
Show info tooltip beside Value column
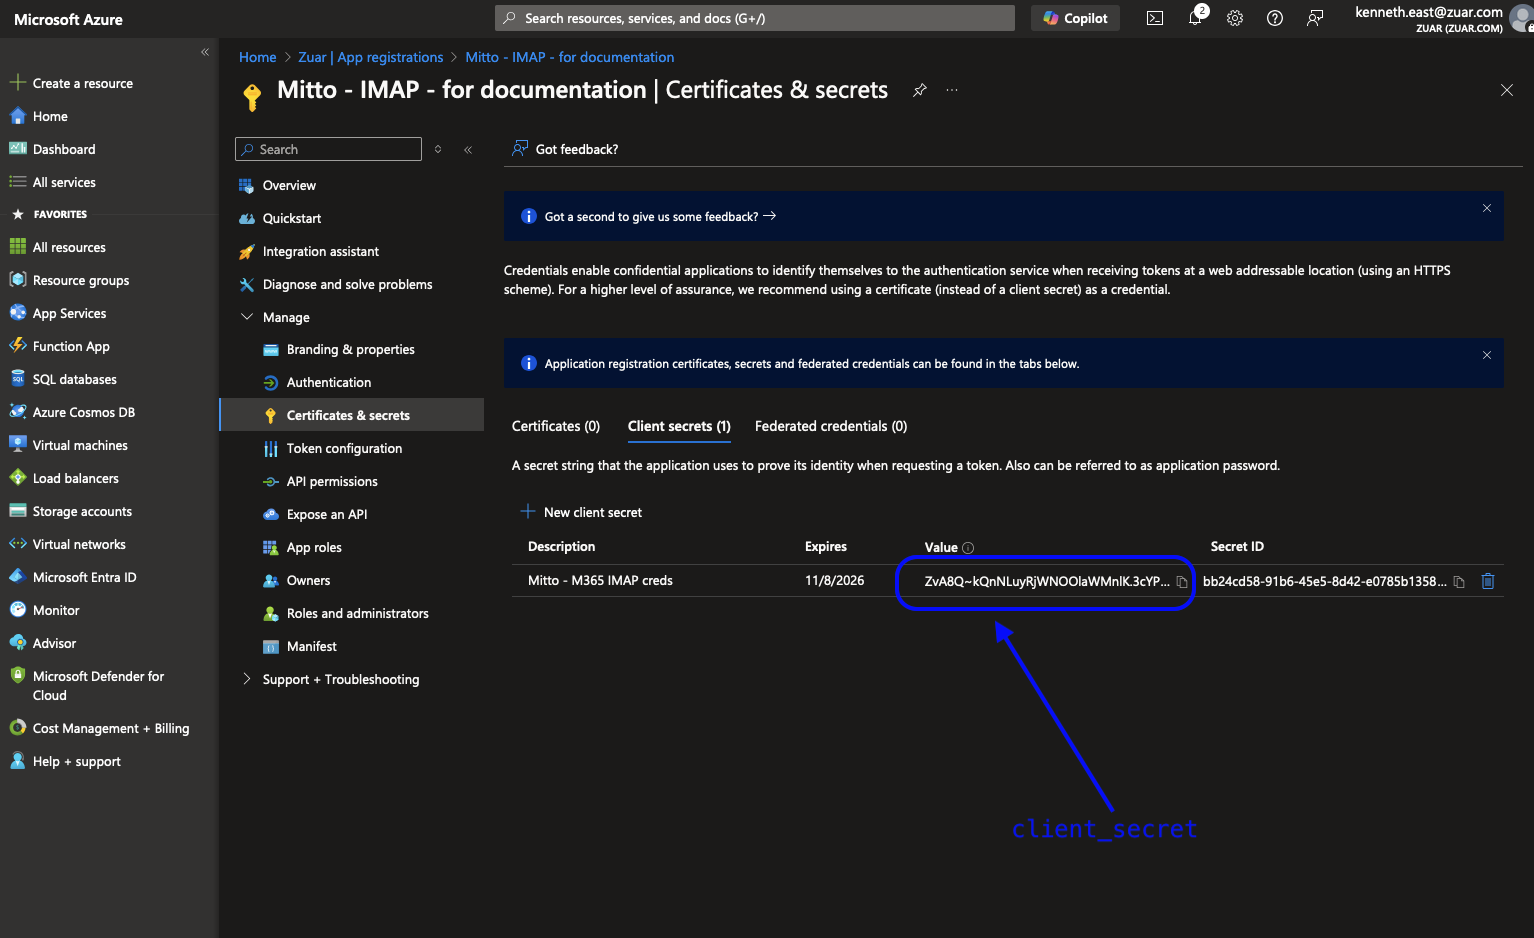click(x=968, y=548)
